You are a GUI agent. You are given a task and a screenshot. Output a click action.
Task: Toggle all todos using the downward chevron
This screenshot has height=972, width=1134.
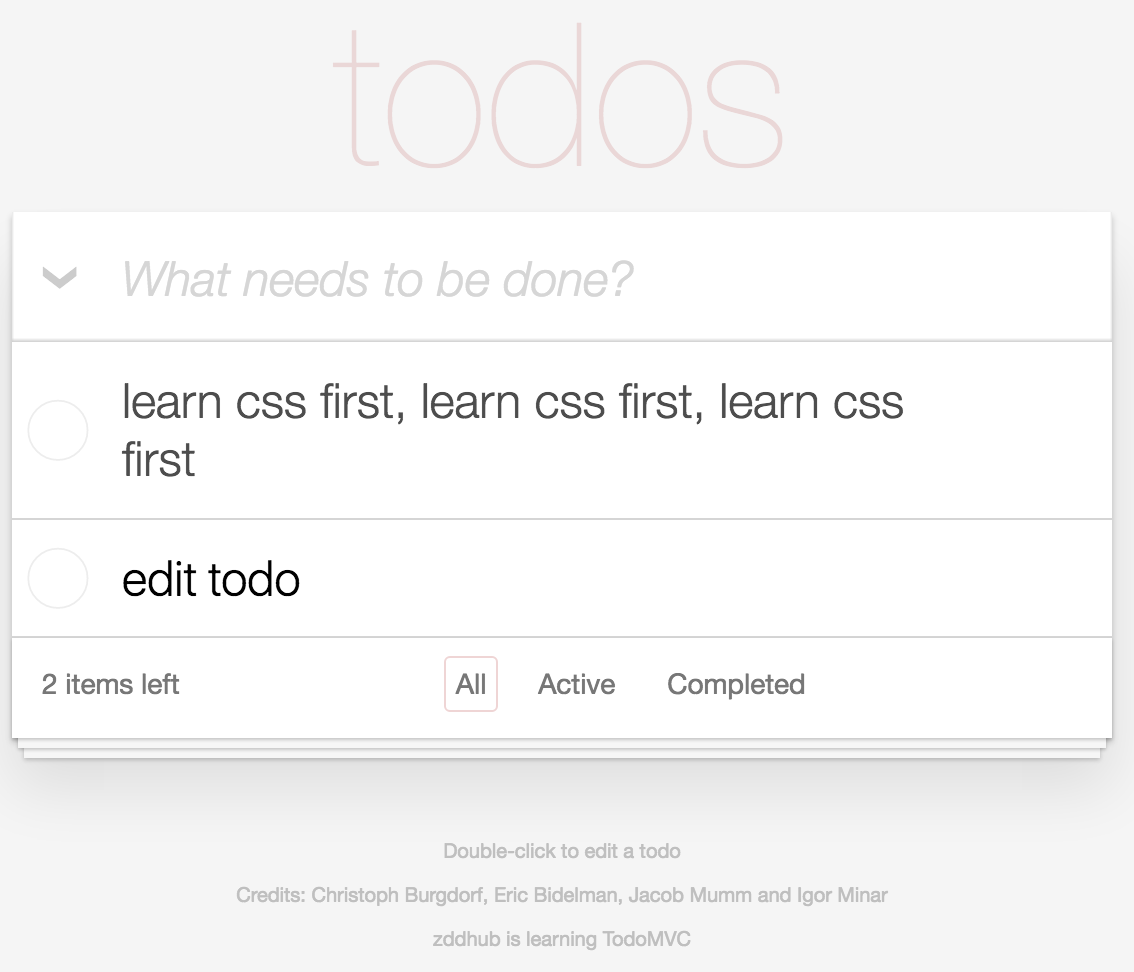[57, 279]
